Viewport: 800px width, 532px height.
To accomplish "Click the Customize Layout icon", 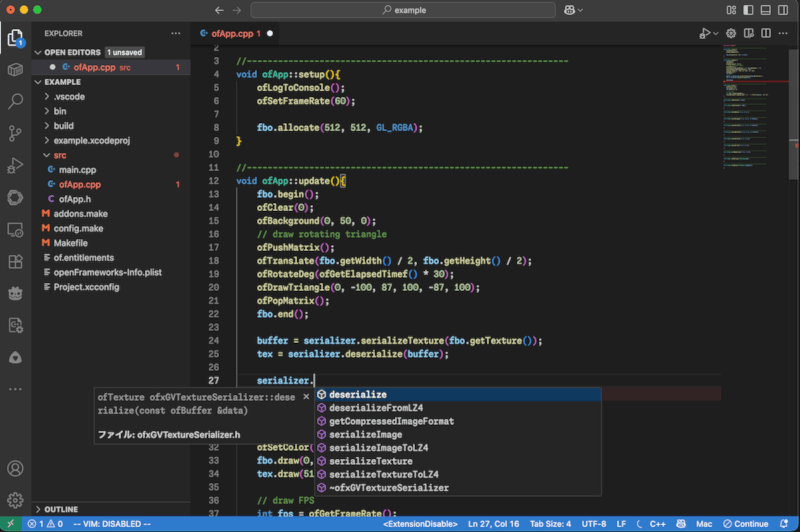I will click(x=731, y=10).
